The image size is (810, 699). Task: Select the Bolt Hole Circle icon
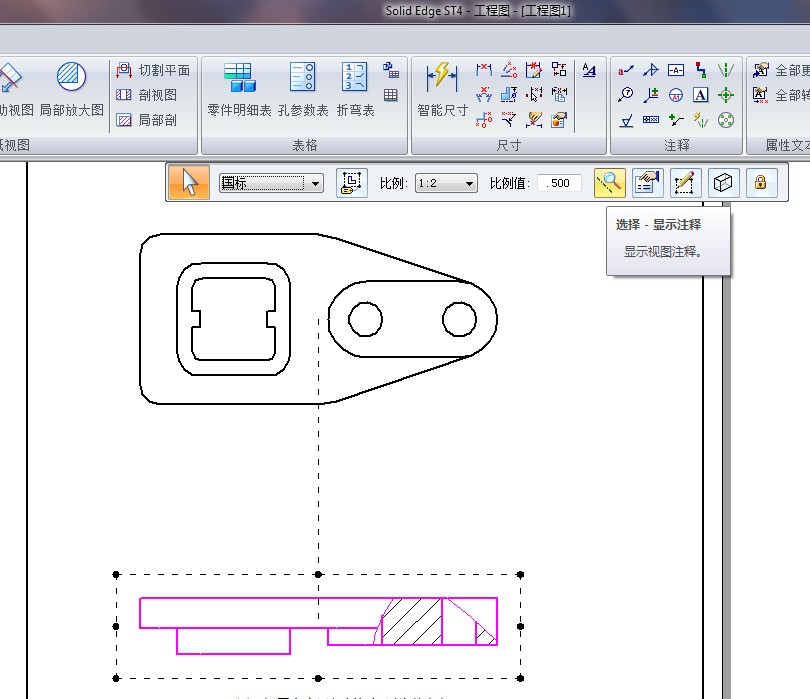(x=726, y=120)
